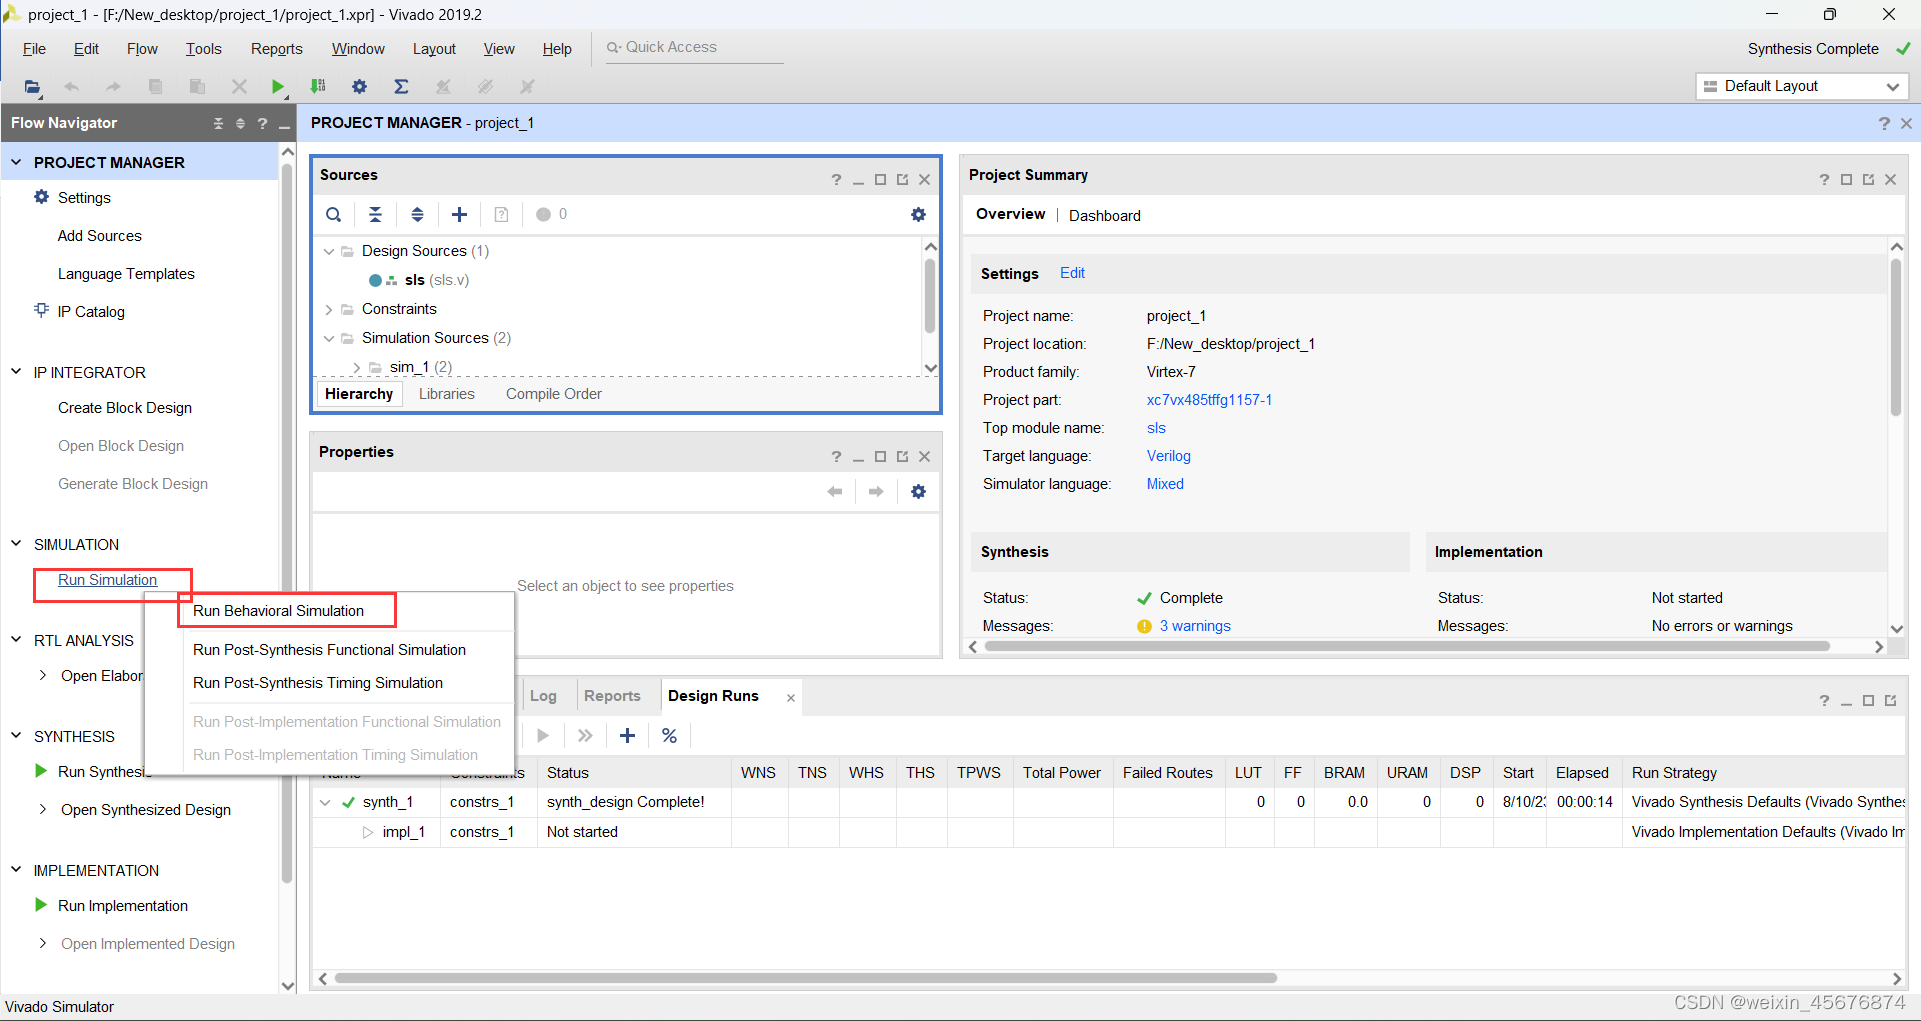Image resolution: width=1921 pixels, height=1021 pixels.
Task: Maximize the Sources panel
Action: tap(880, 180)
